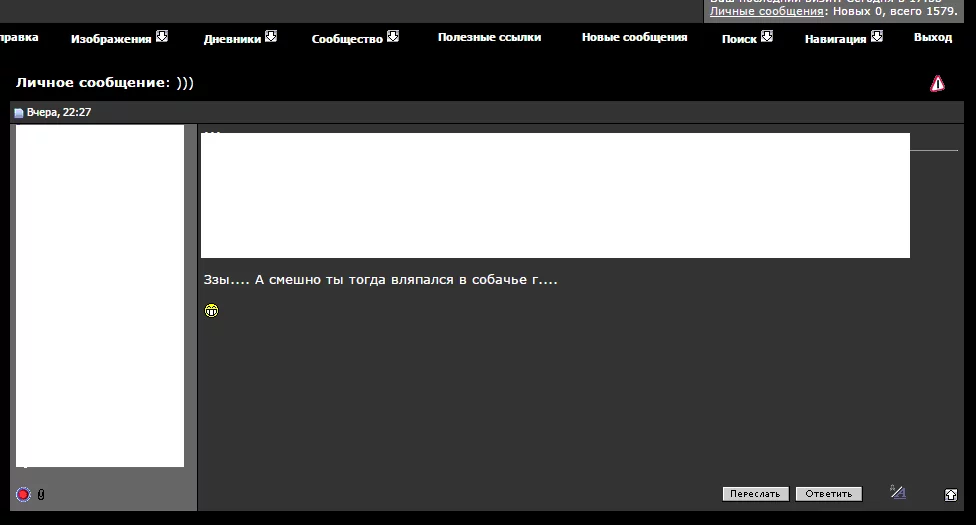Open the Личные сообщения link
The width and height of the screenshot is (976, 525).
coord(766,11)
